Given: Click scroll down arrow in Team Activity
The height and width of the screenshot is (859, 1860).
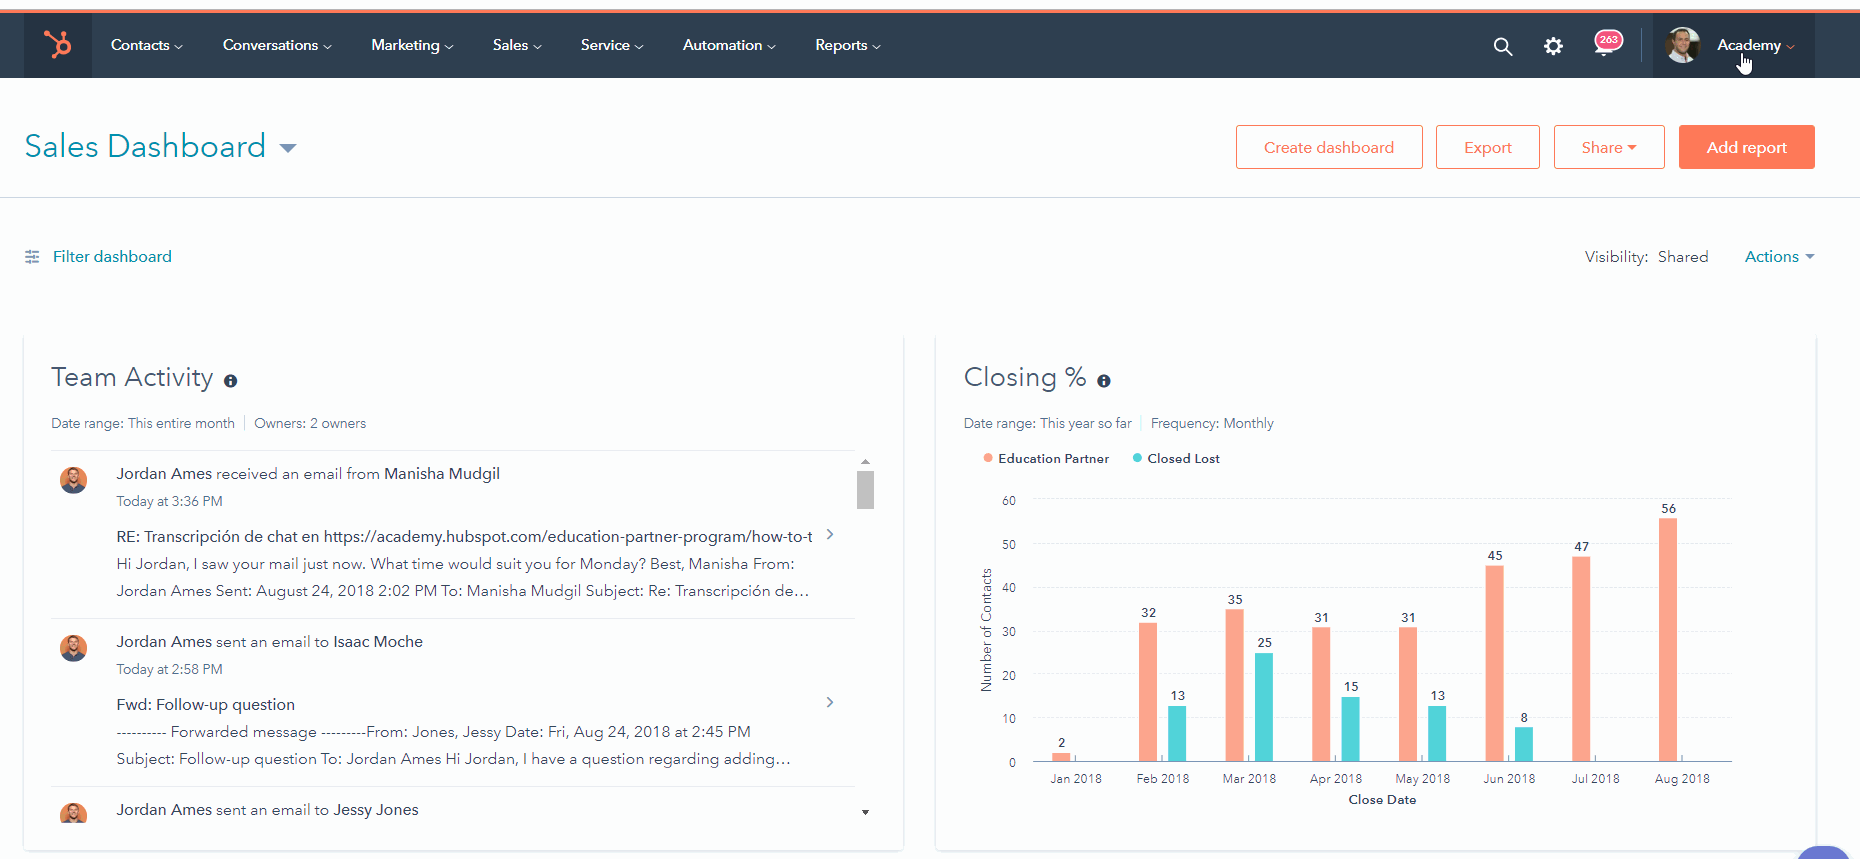Looking at the screenshot, I should (x=865, y=812).
